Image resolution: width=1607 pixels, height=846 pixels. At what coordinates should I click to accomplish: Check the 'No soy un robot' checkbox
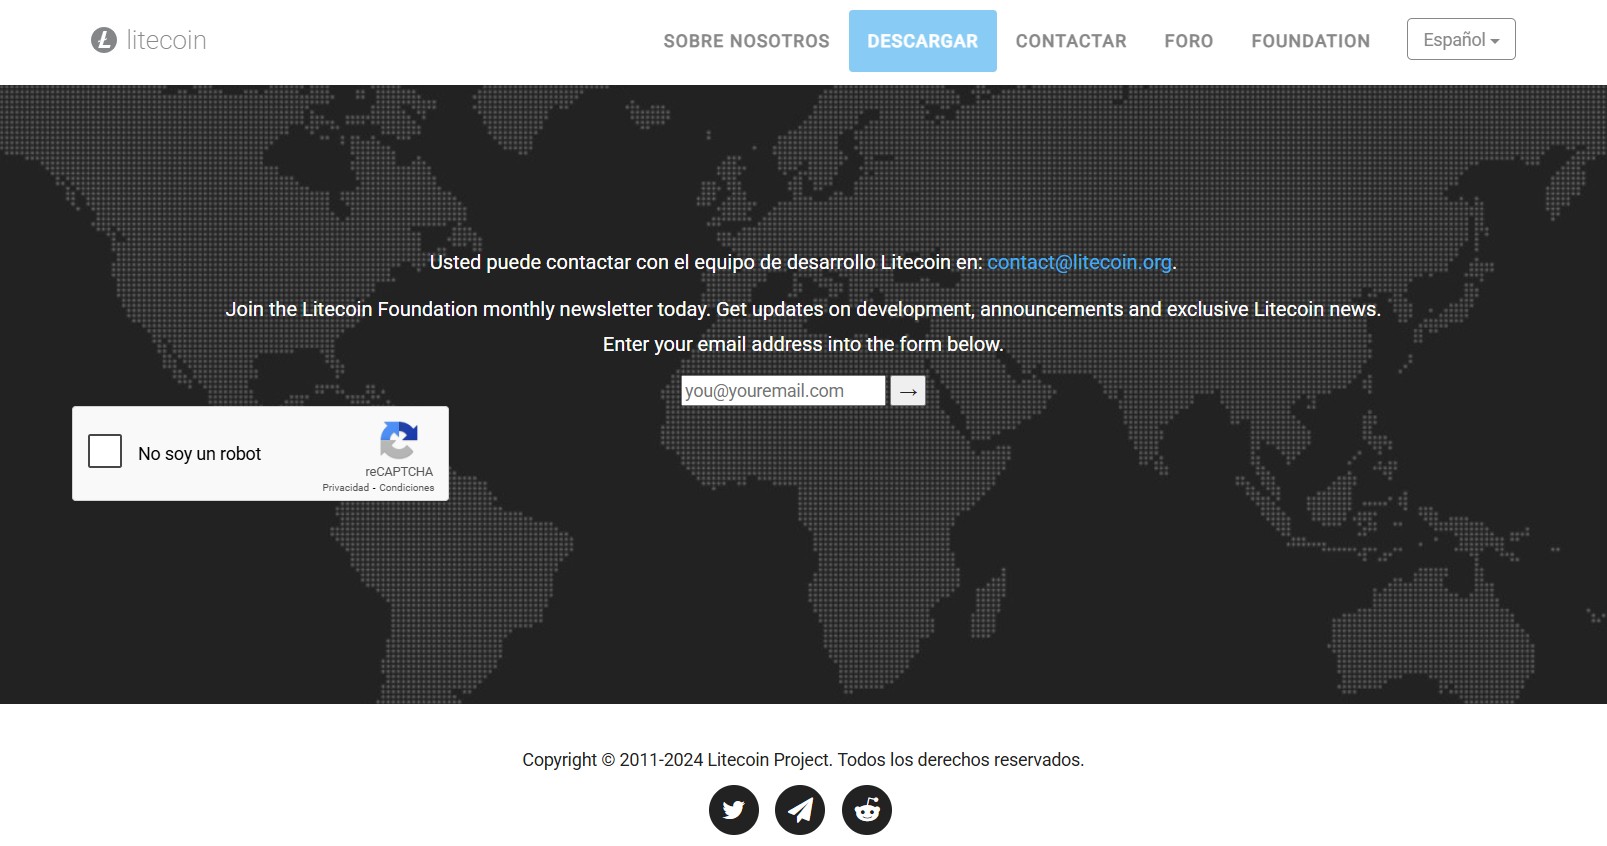click(105, 451)
